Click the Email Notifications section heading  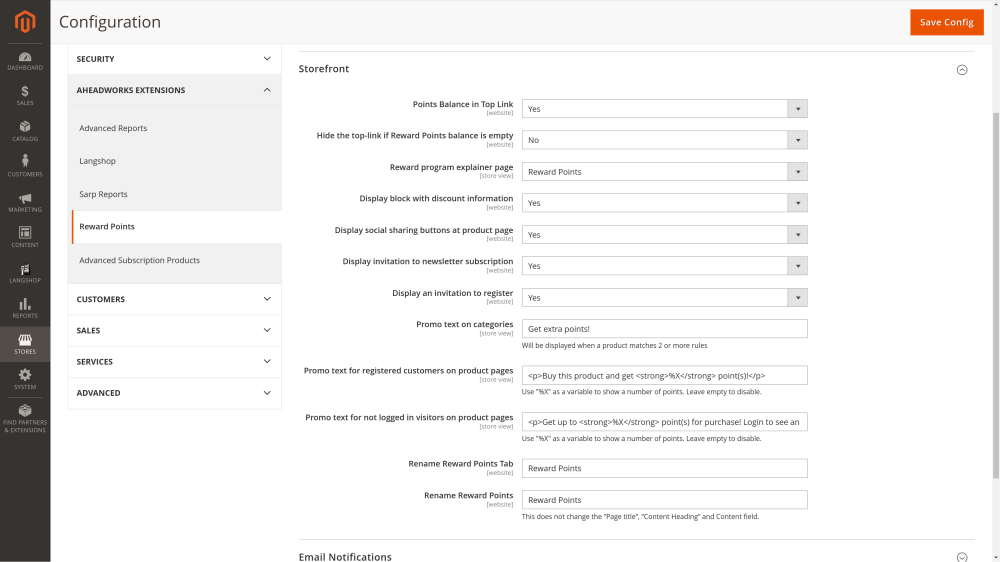[345, 557]
